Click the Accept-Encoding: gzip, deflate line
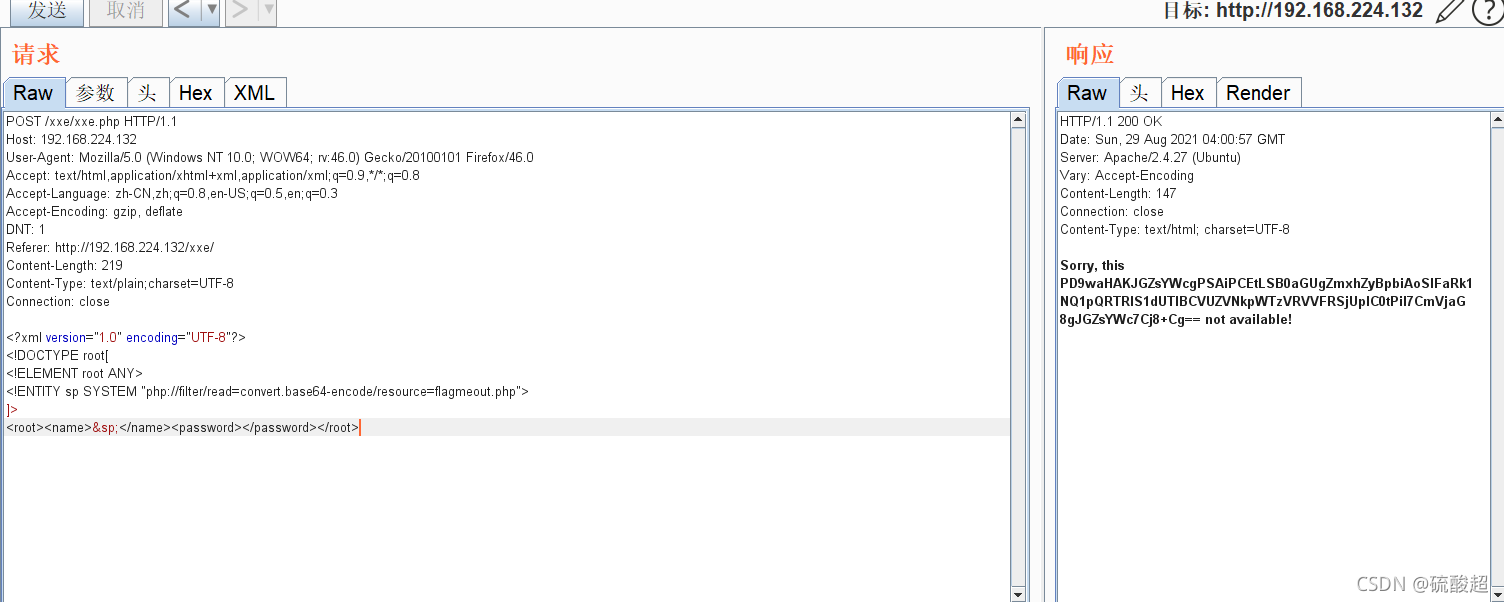Viewport: 1504px width, 602px height. click(95, 211)
